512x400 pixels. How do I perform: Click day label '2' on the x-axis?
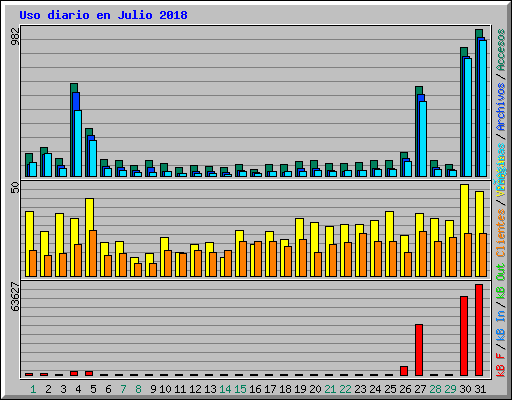point(48,389)
